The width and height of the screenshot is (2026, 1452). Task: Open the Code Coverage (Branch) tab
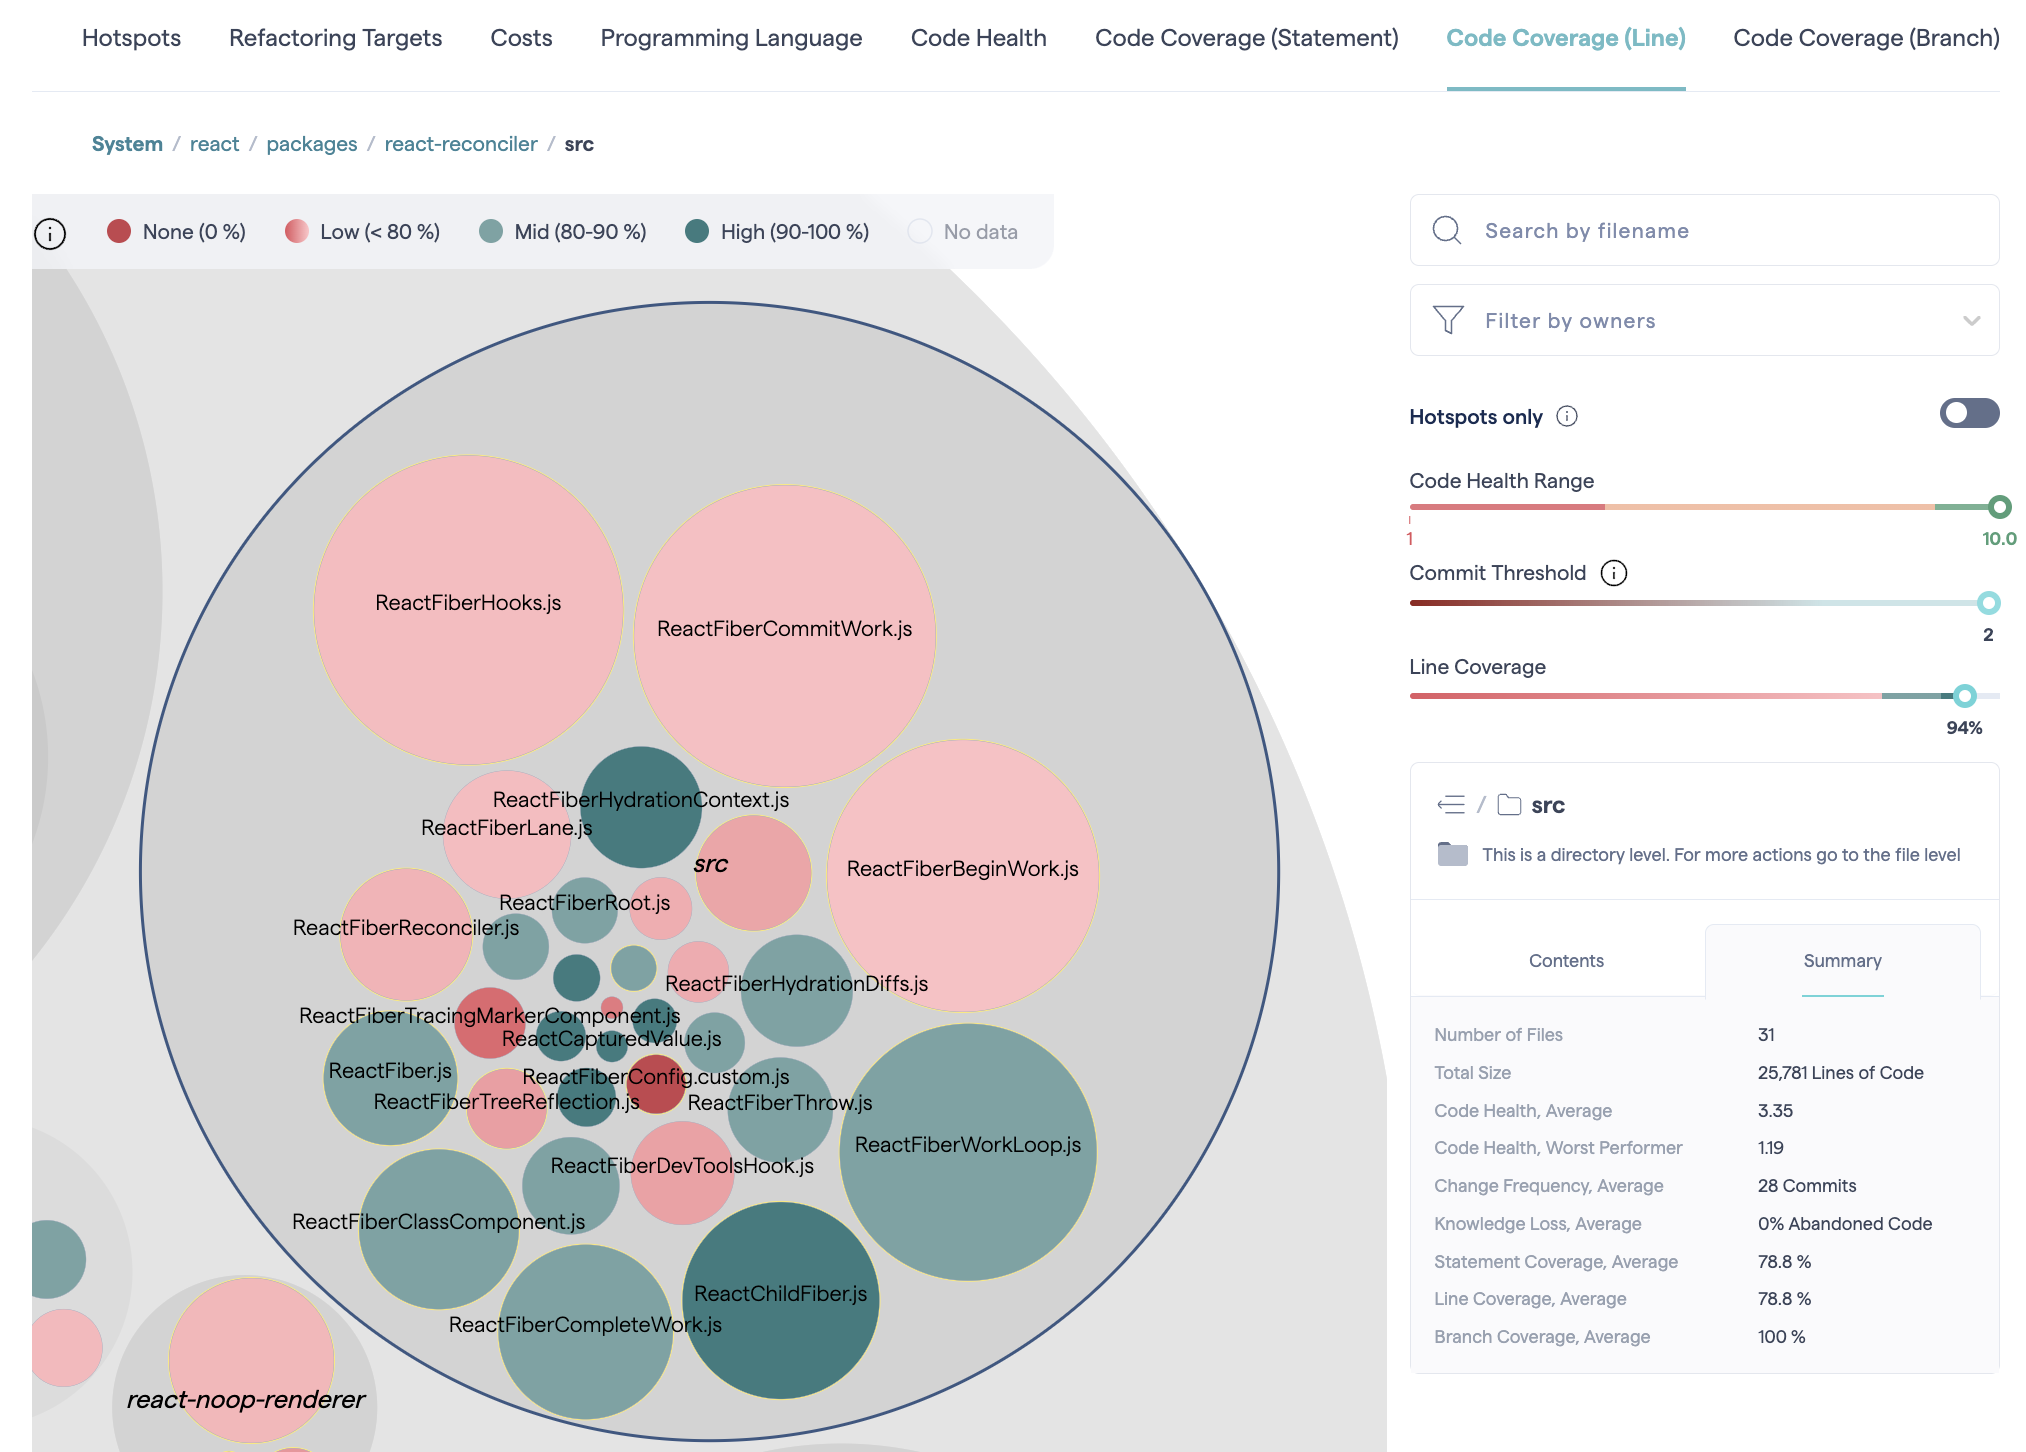(x=1865, y=38)
